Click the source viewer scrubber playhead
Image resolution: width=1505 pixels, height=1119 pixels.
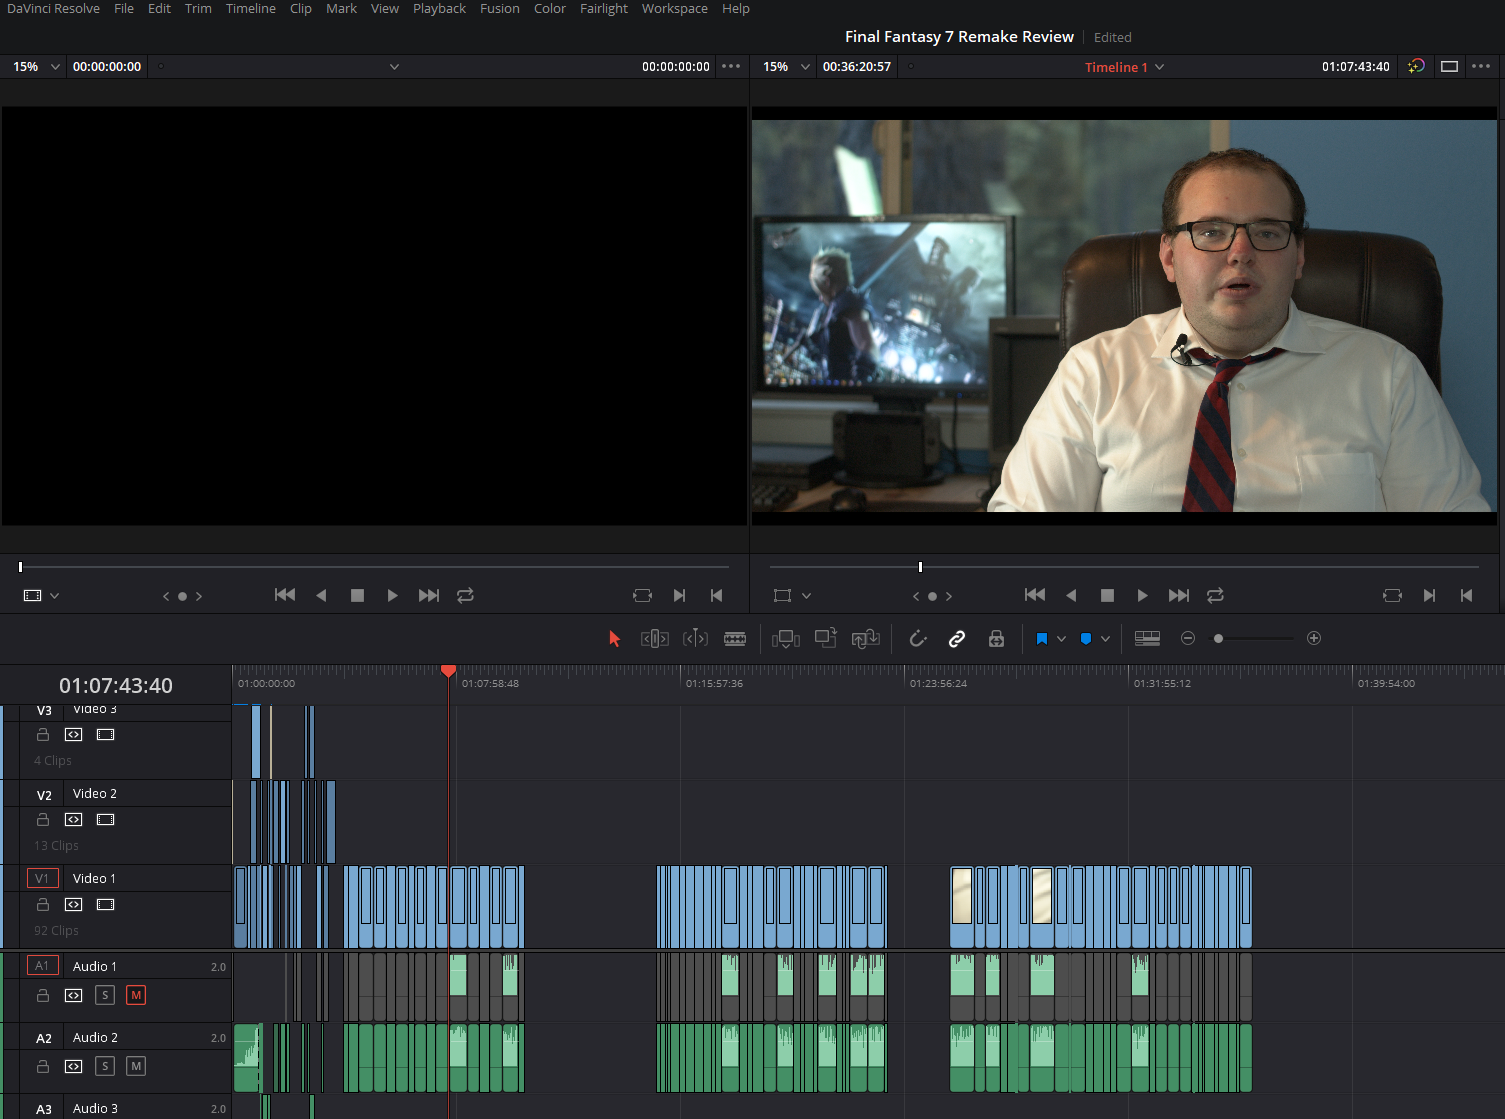pyautogui.click(x=20, y=567)
